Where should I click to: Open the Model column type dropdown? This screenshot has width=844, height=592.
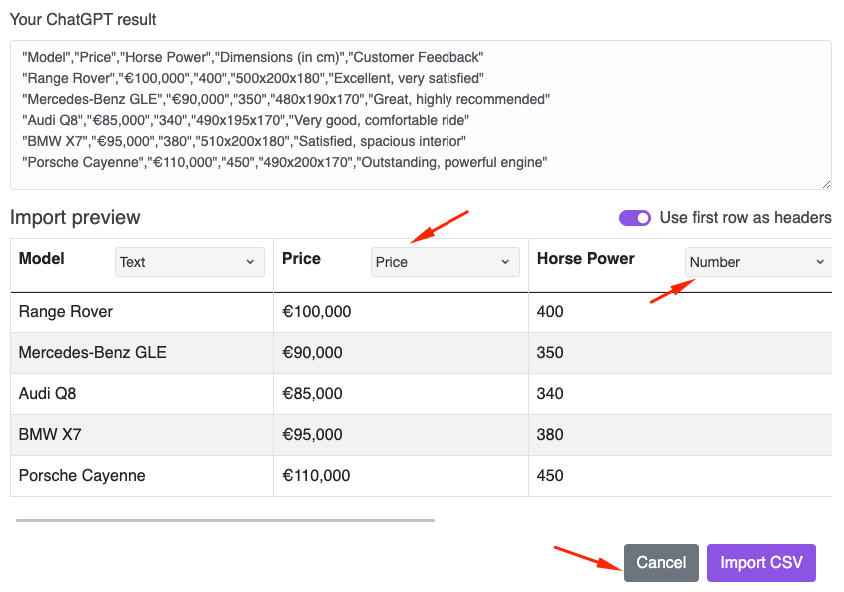(x=189, y=262)
